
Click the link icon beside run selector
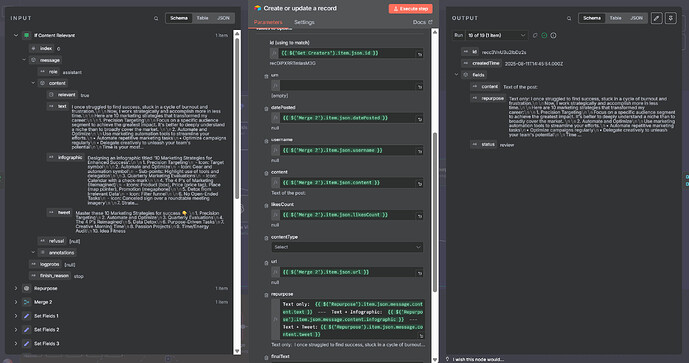[535, 35]
